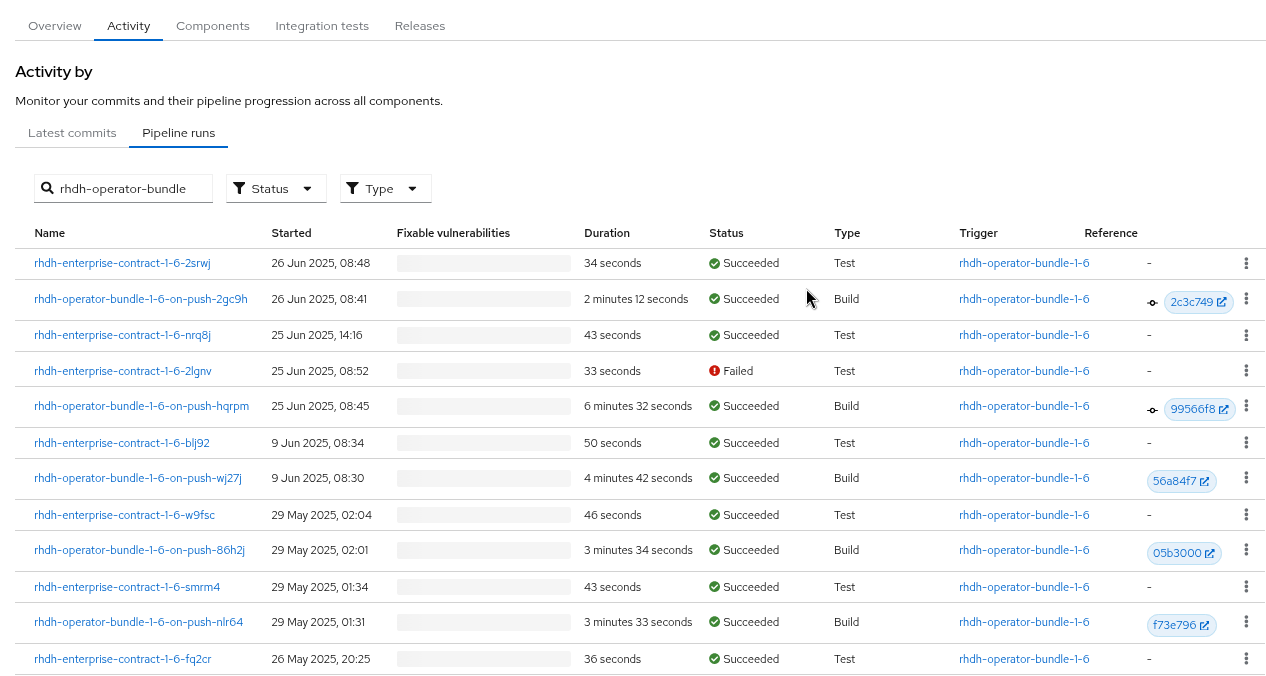
Task: Open kebab menu for the Failed pipeline run
Action: 1246,370
